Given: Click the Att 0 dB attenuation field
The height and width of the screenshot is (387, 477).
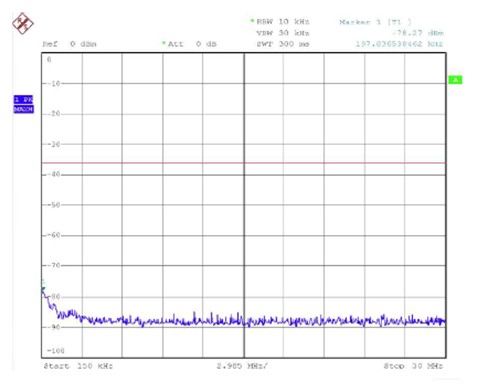Looking at the screenshot, I should tap(192, 44).
